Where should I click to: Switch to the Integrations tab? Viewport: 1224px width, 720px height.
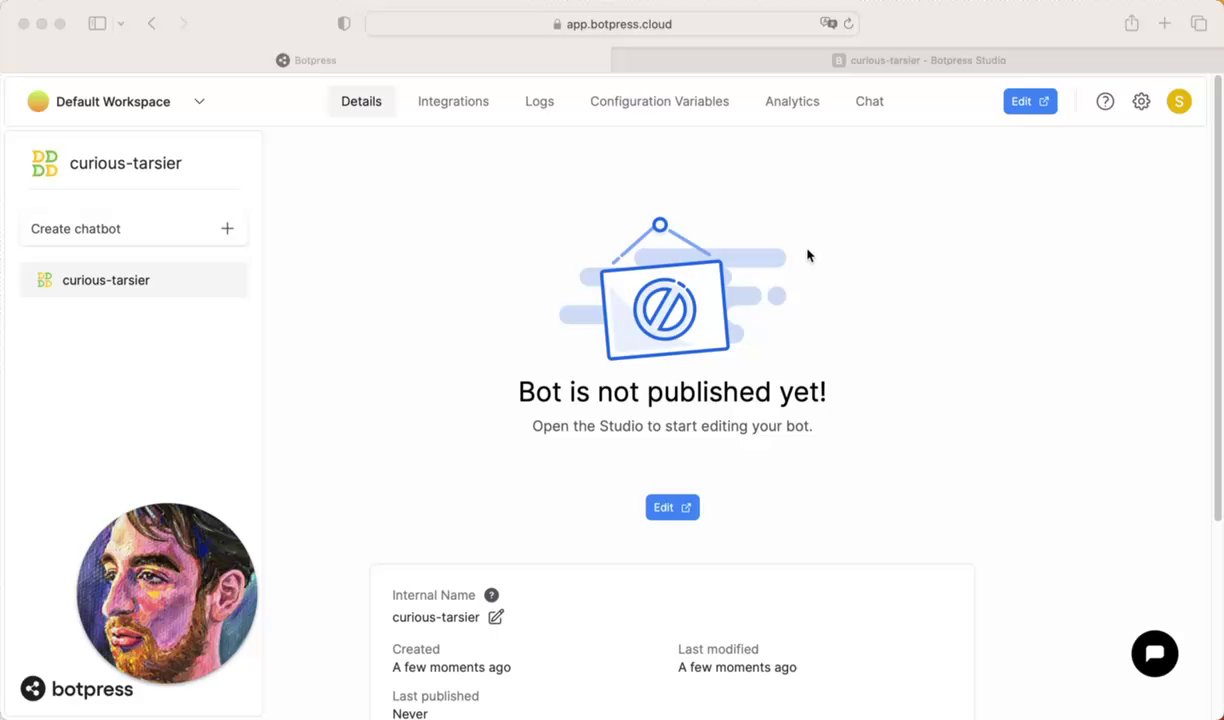tap(453, 101)
